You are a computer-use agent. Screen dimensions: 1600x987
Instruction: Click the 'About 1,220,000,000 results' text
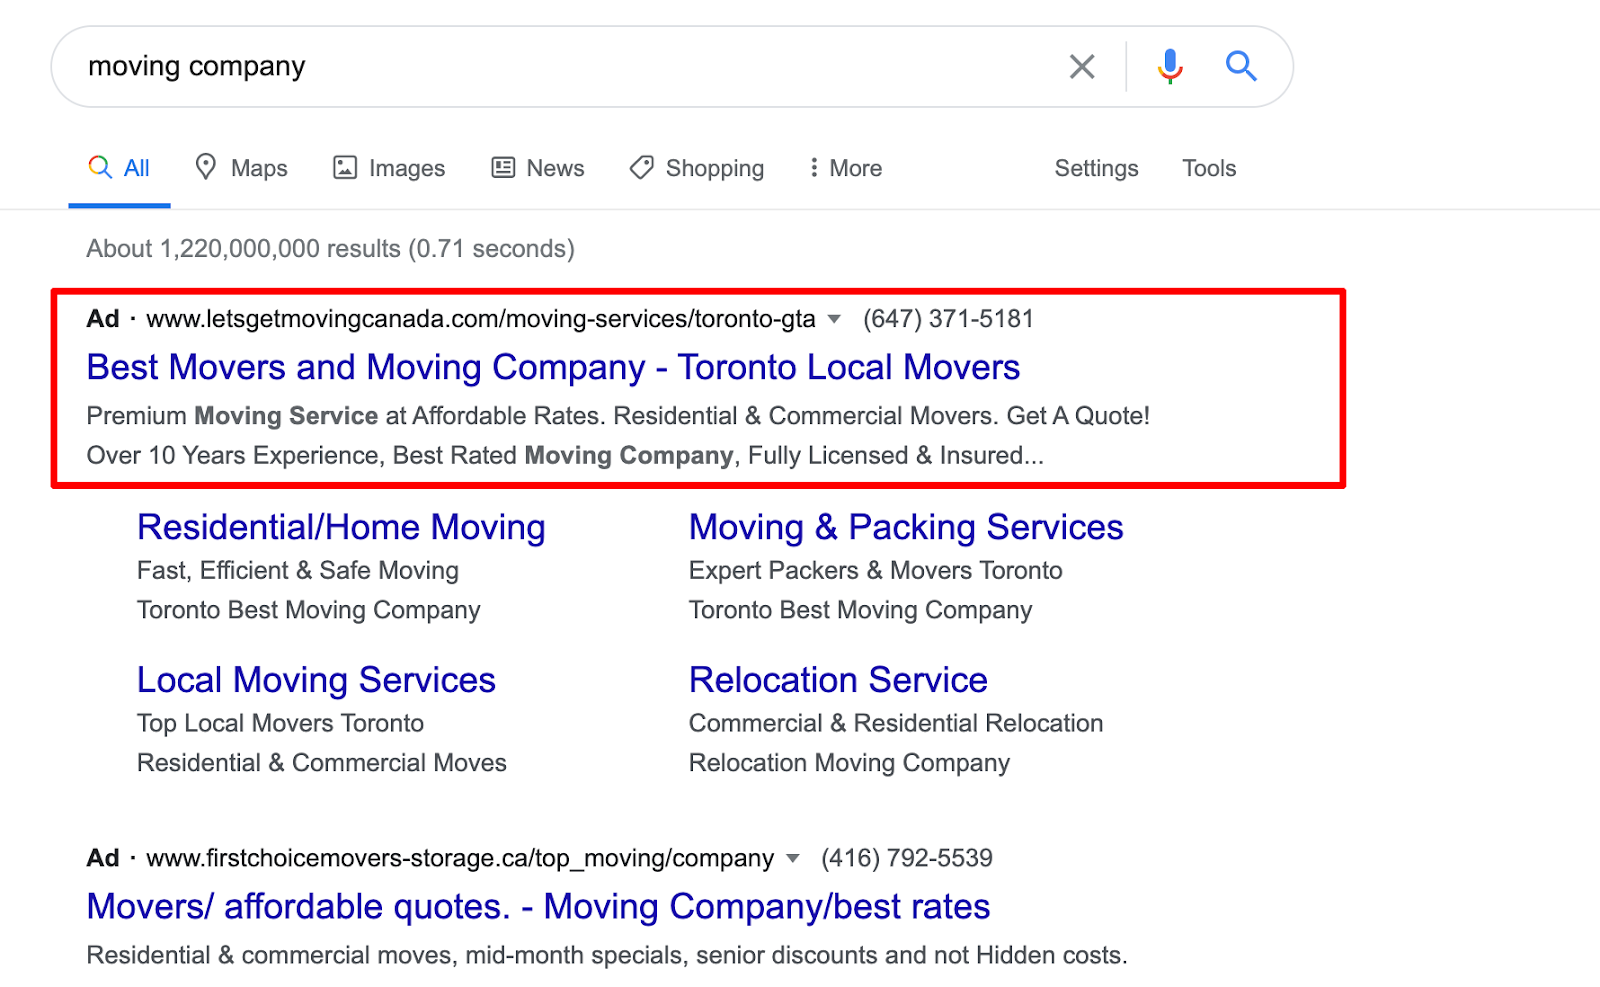pyautogui.click(x=330, y=248)
